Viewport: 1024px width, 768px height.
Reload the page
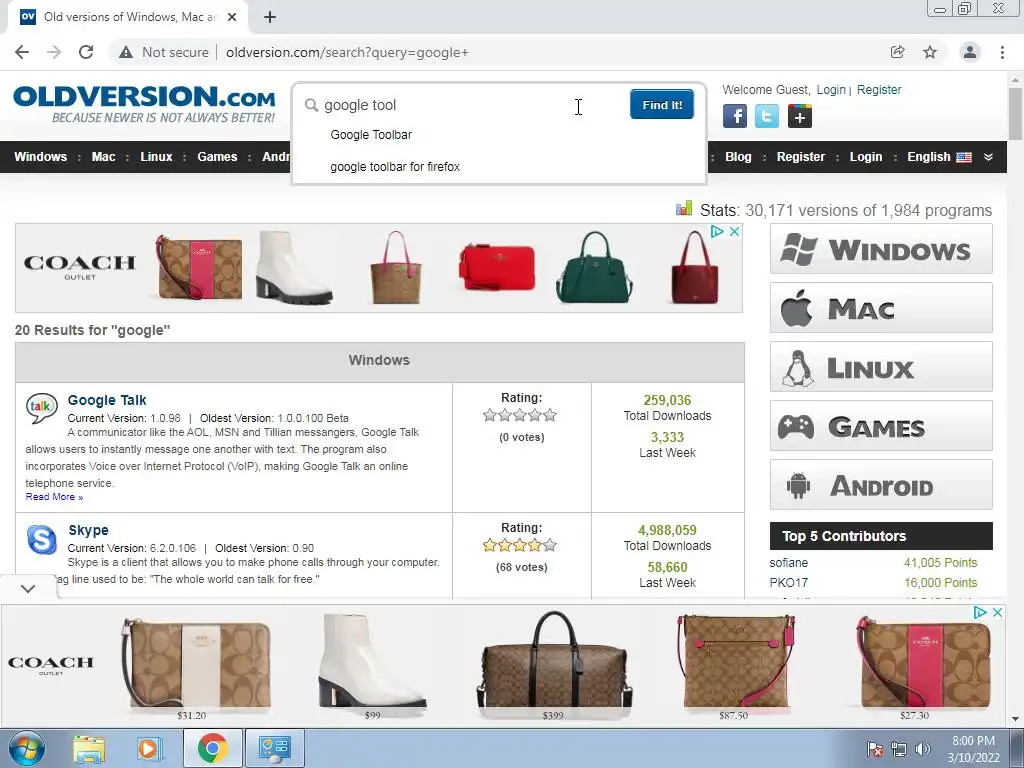pos(86,52)
